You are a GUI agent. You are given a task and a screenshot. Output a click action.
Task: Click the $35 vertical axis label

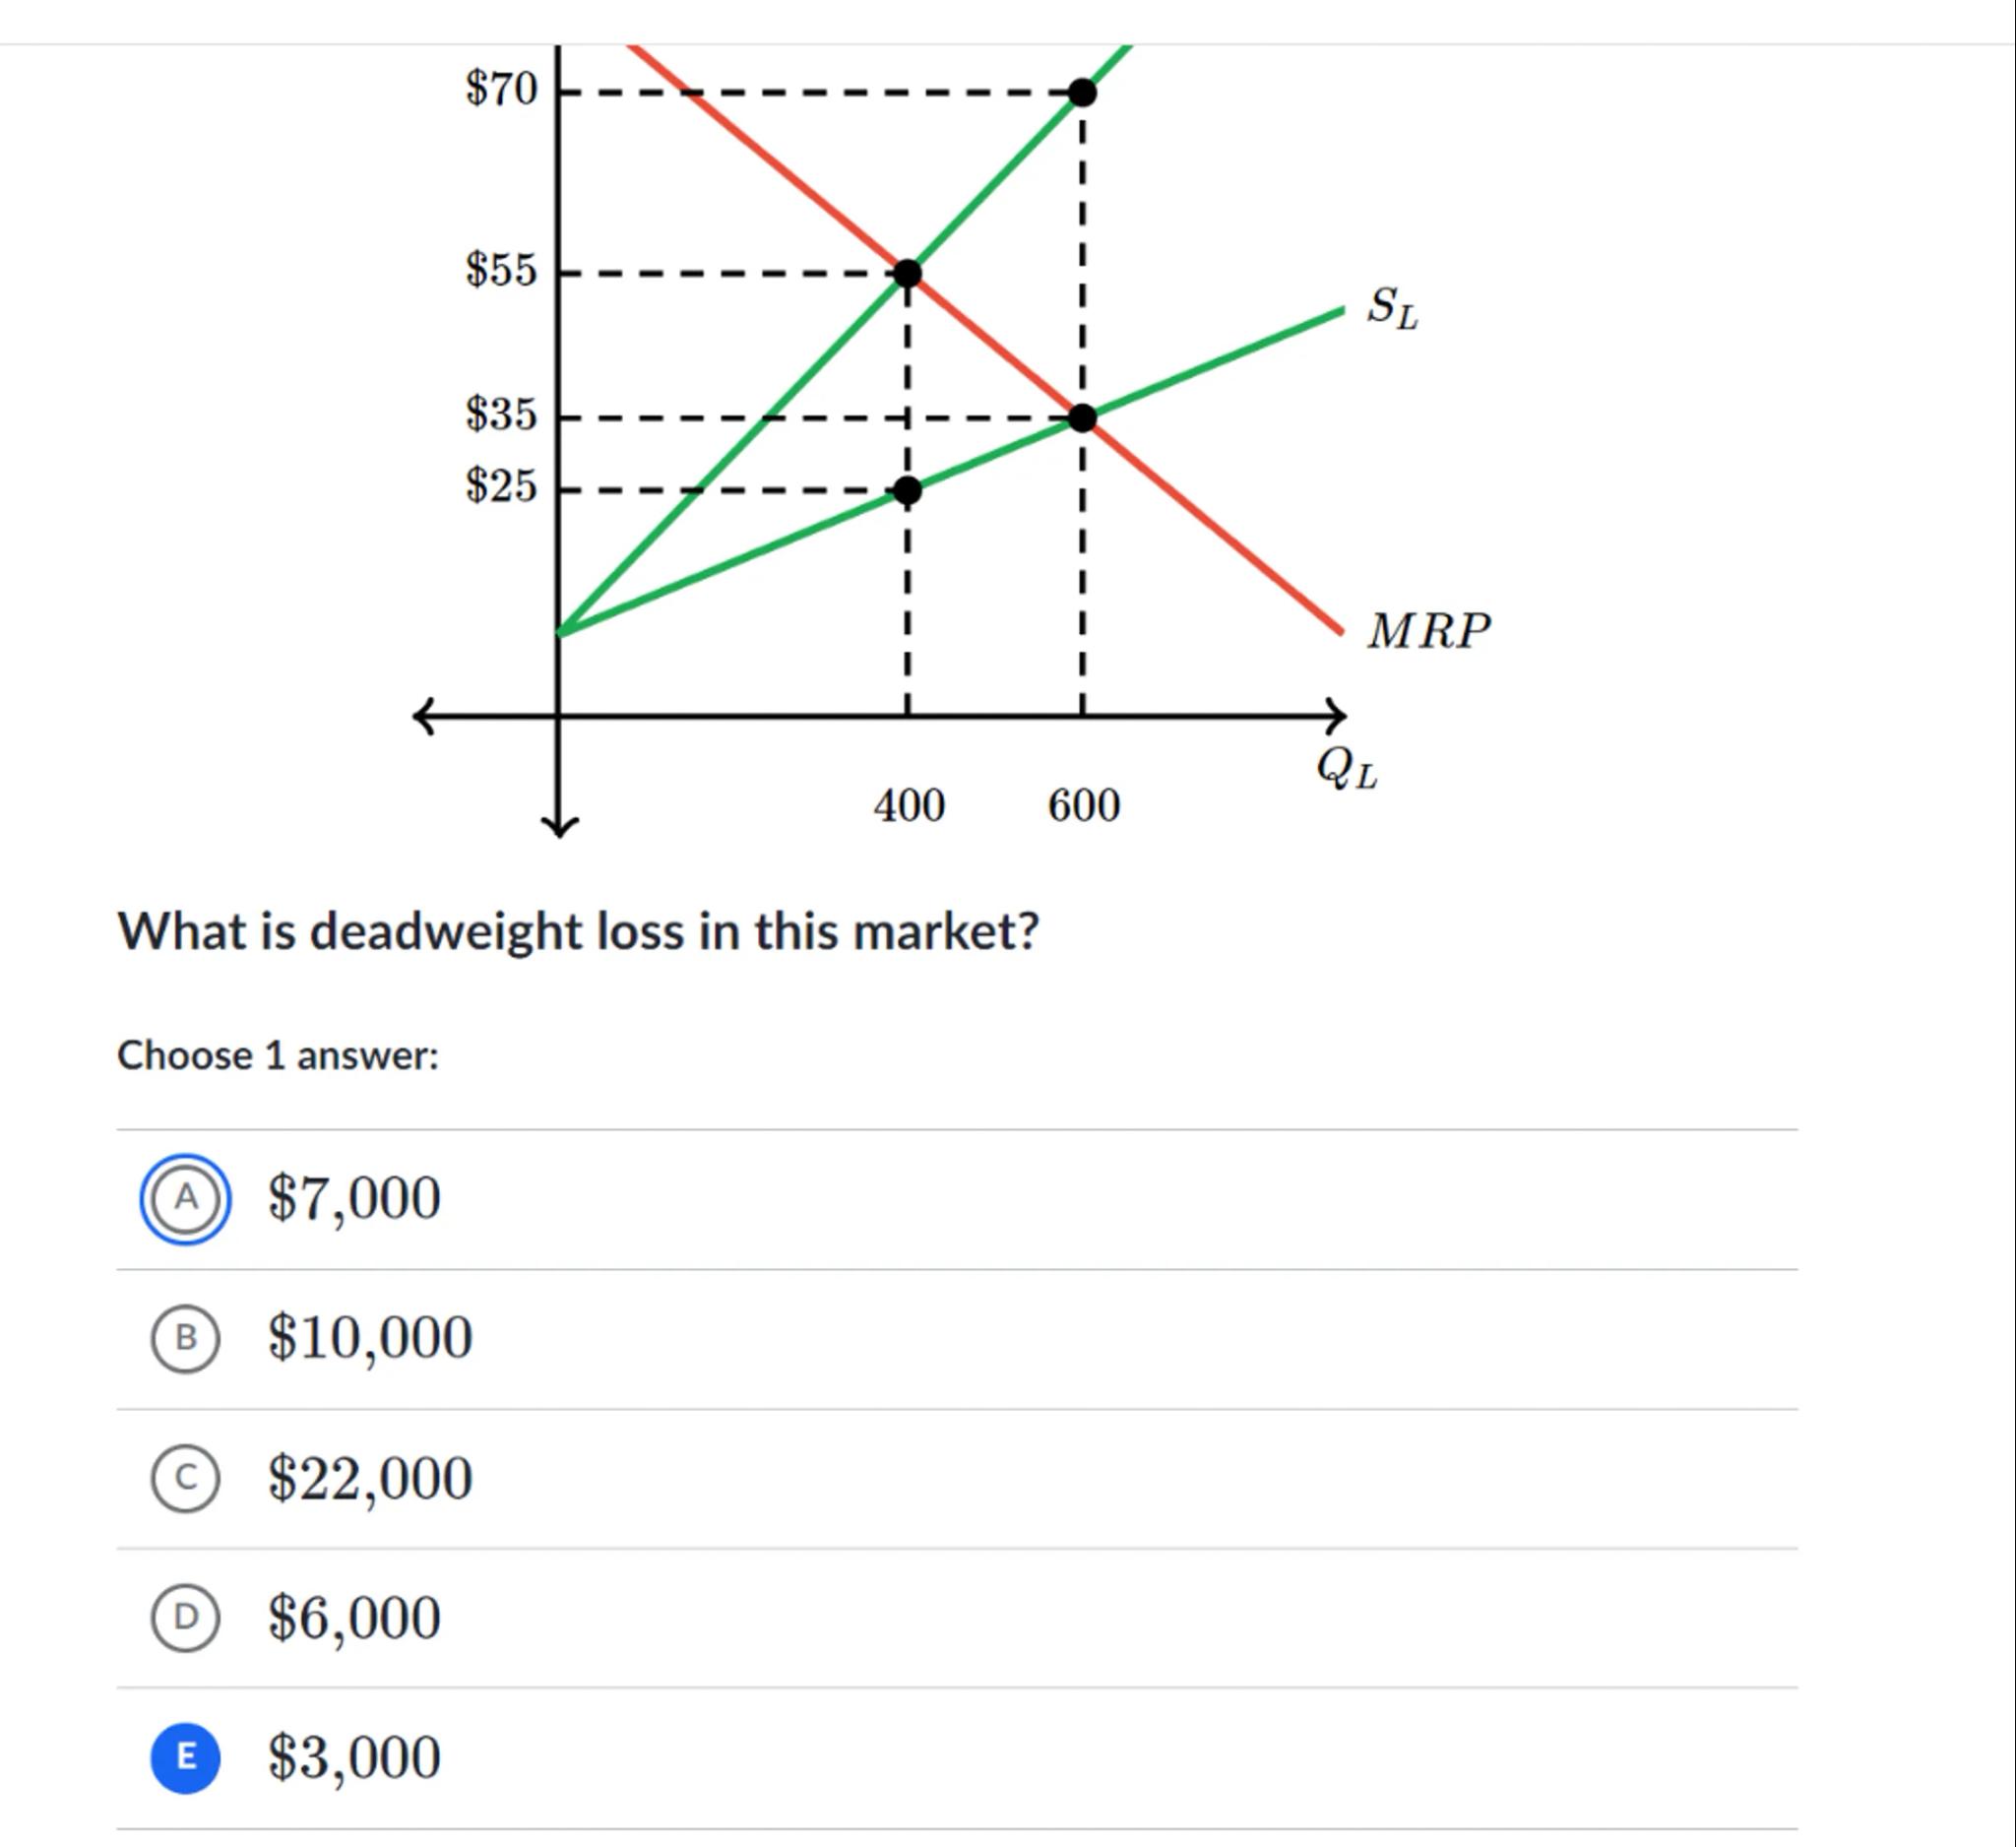point(501,414)
